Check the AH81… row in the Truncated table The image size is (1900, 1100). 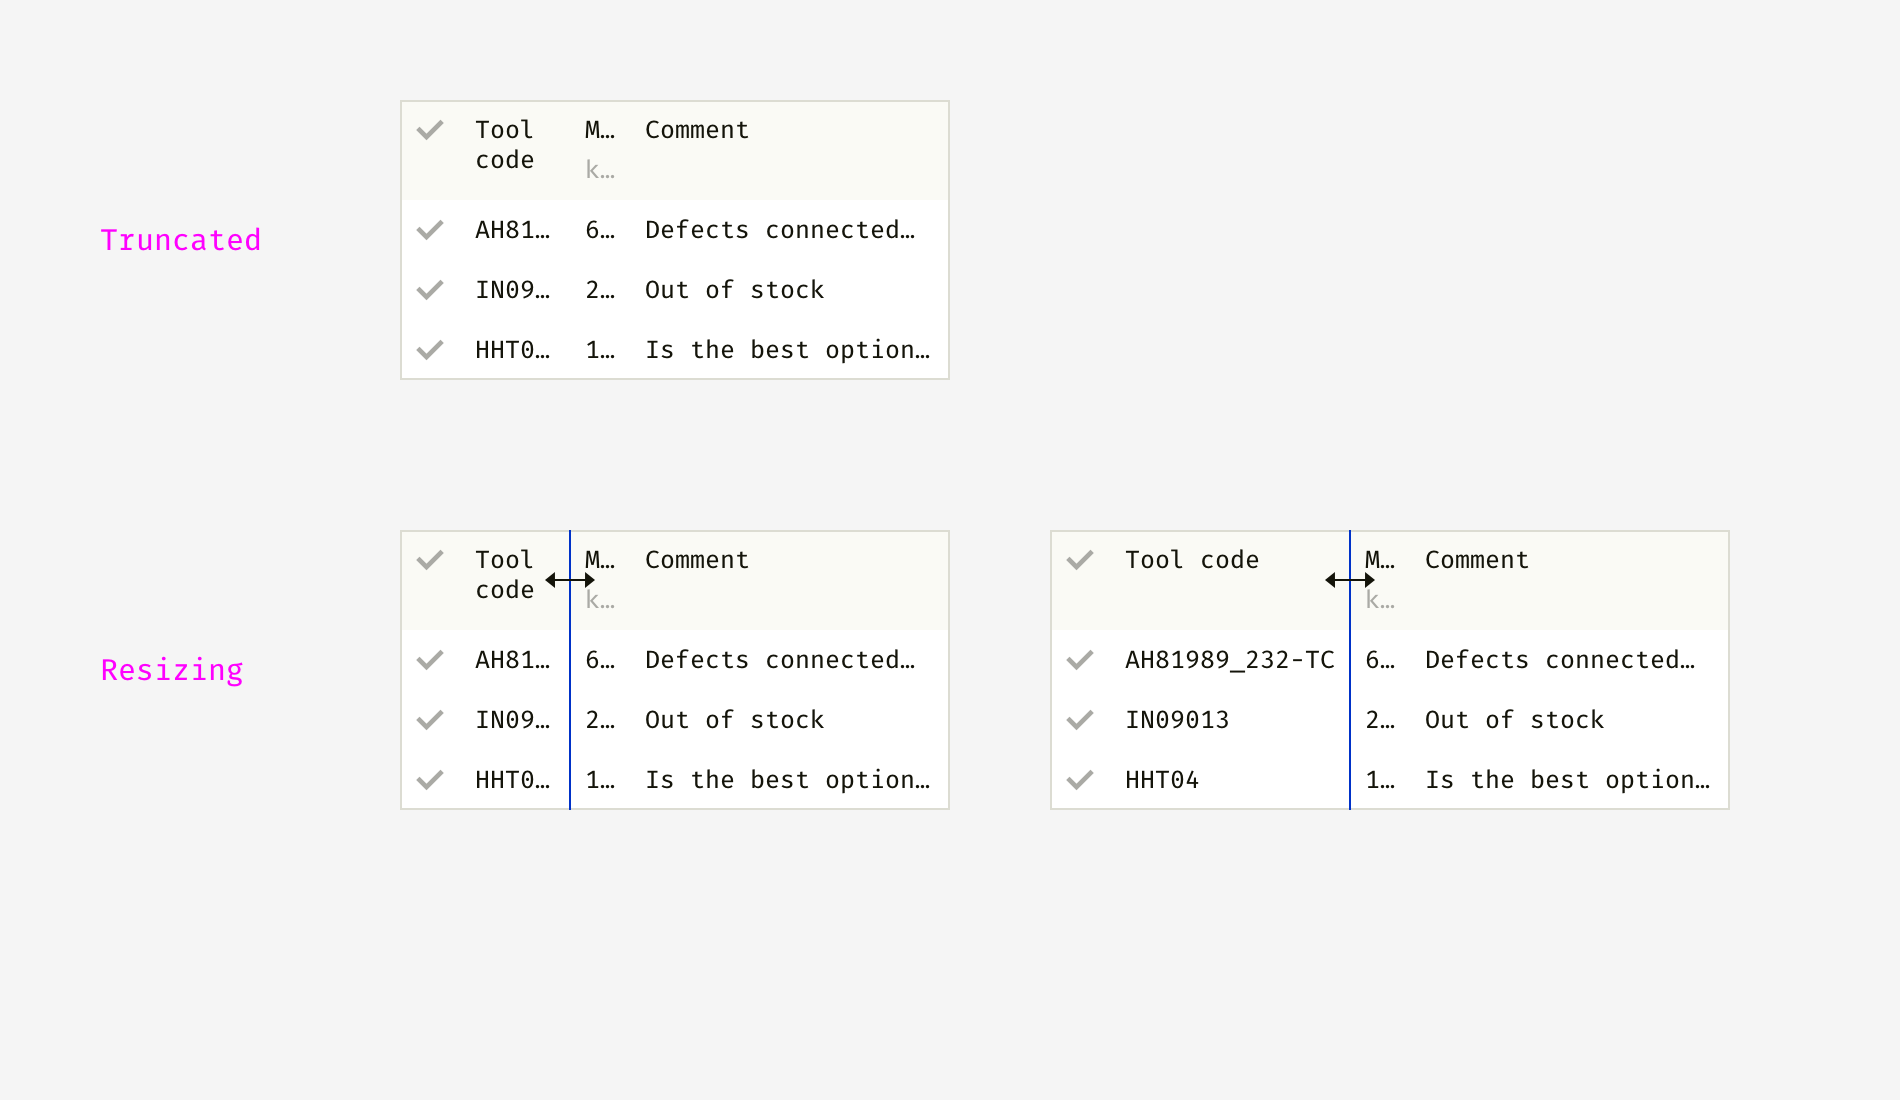430,230
